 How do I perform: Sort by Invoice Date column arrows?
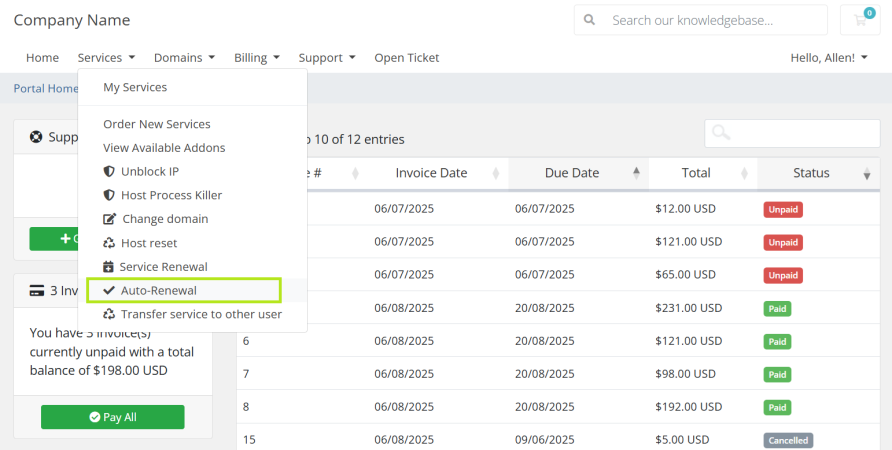[x=495, y=173]
